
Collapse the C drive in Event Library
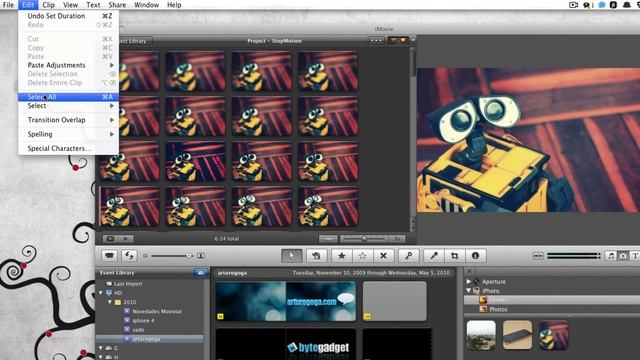[x=101, y=348]
